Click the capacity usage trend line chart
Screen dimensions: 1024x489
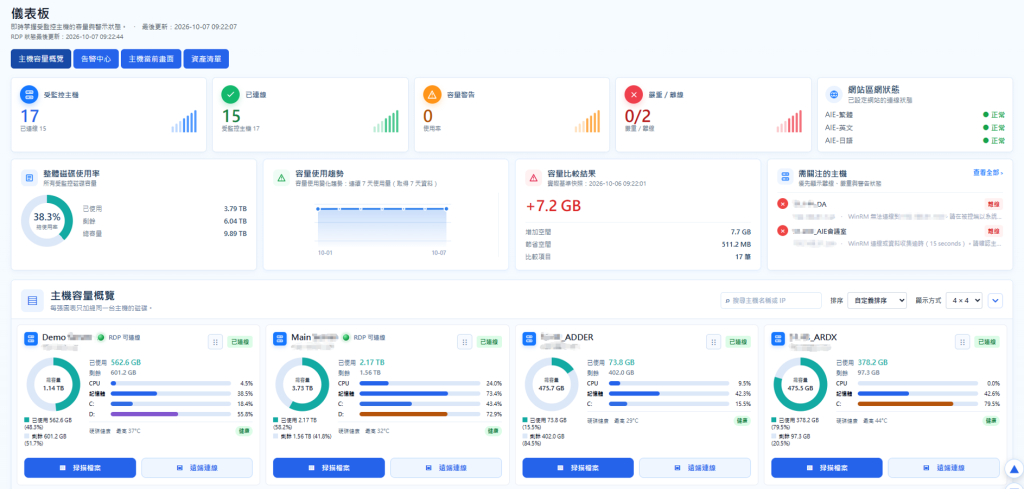click(x=382, y=225)
